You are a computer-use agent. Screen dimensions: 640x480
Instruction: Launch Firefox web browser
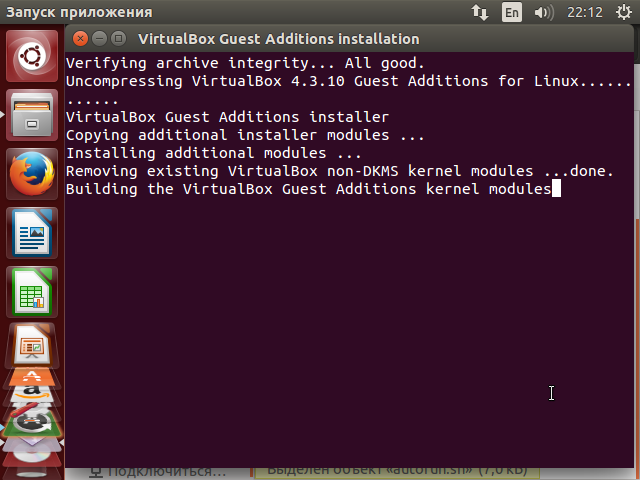[x=32, y=174]
